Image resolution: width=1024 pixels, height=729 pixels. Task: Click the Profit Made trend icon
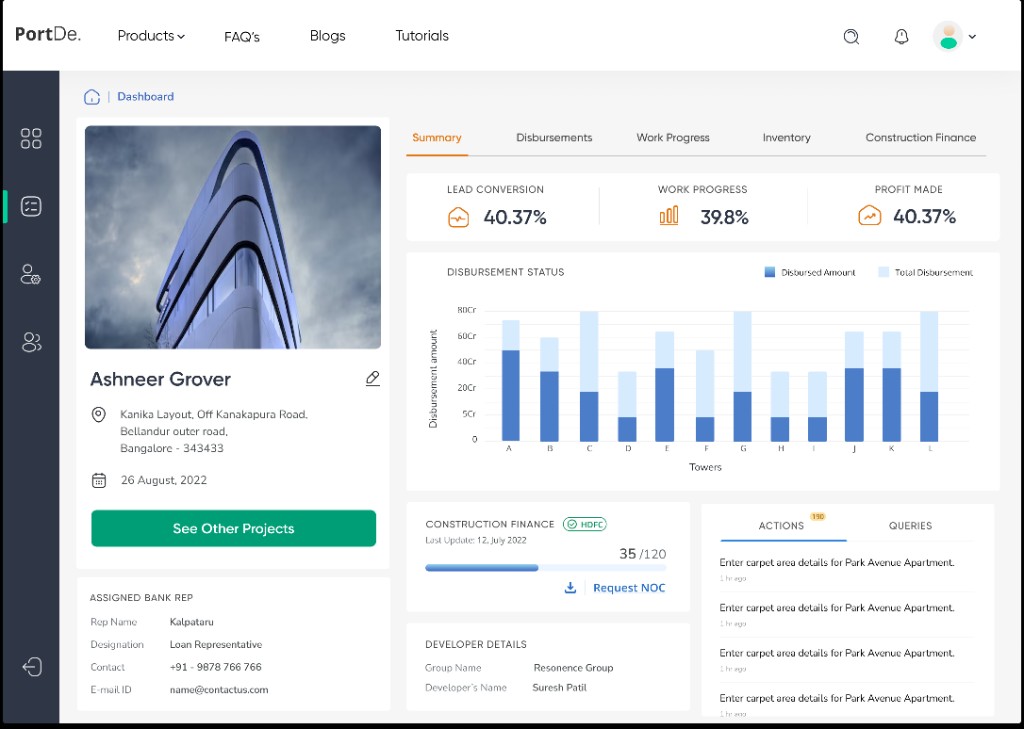869,215
